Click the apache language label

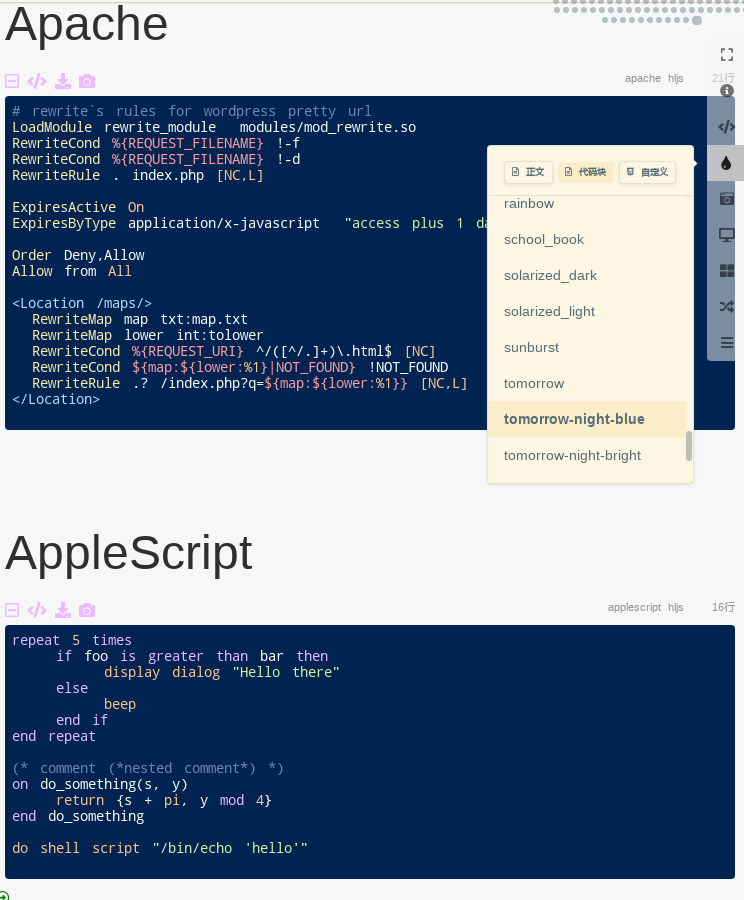coord(642,78)
